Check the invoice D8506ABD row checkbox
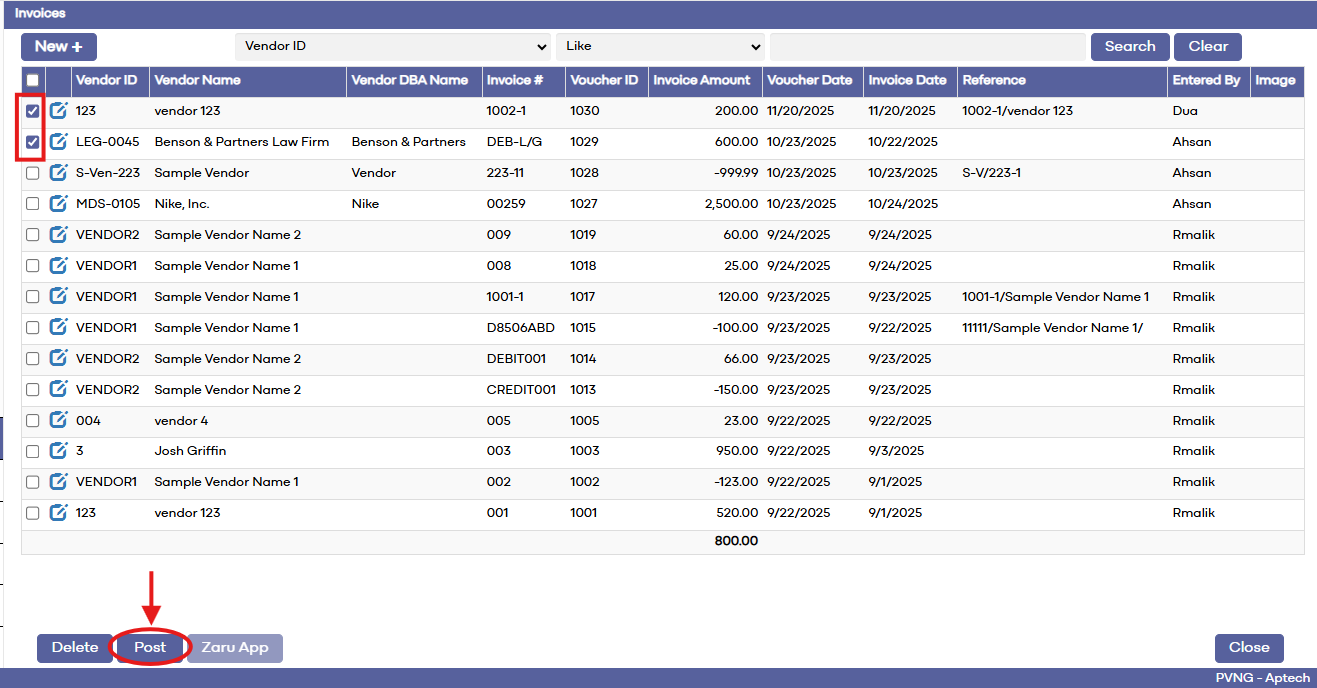The height and width of the screenshot is (688, 1317). tap(33, 328)
